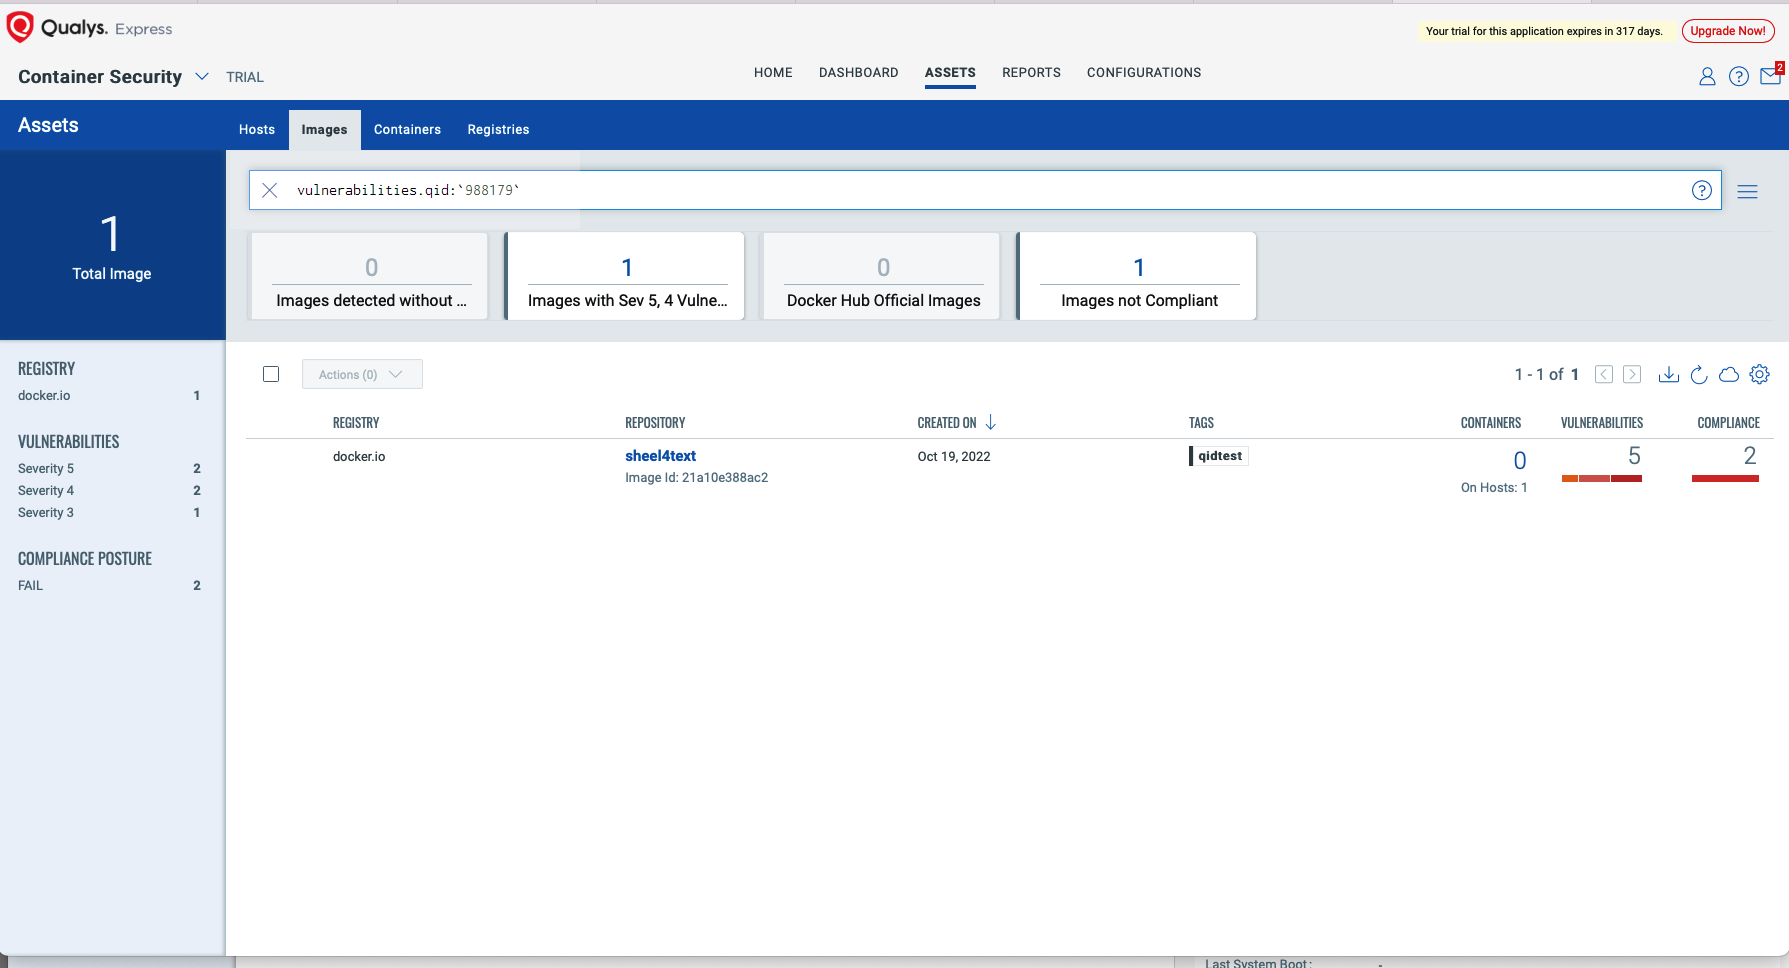Refresh the image list

[x=1698, y=374]
